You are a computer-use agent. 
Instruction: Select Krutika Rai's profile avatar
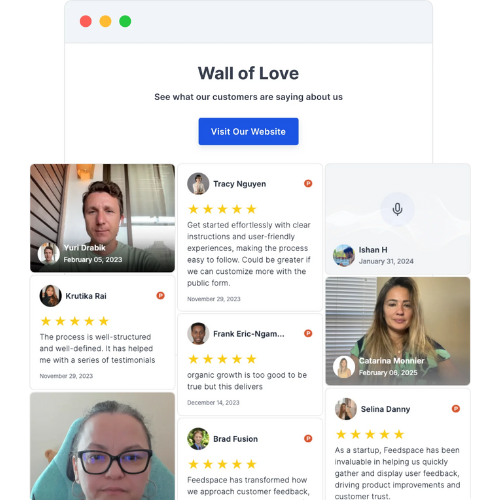(50, 296)
